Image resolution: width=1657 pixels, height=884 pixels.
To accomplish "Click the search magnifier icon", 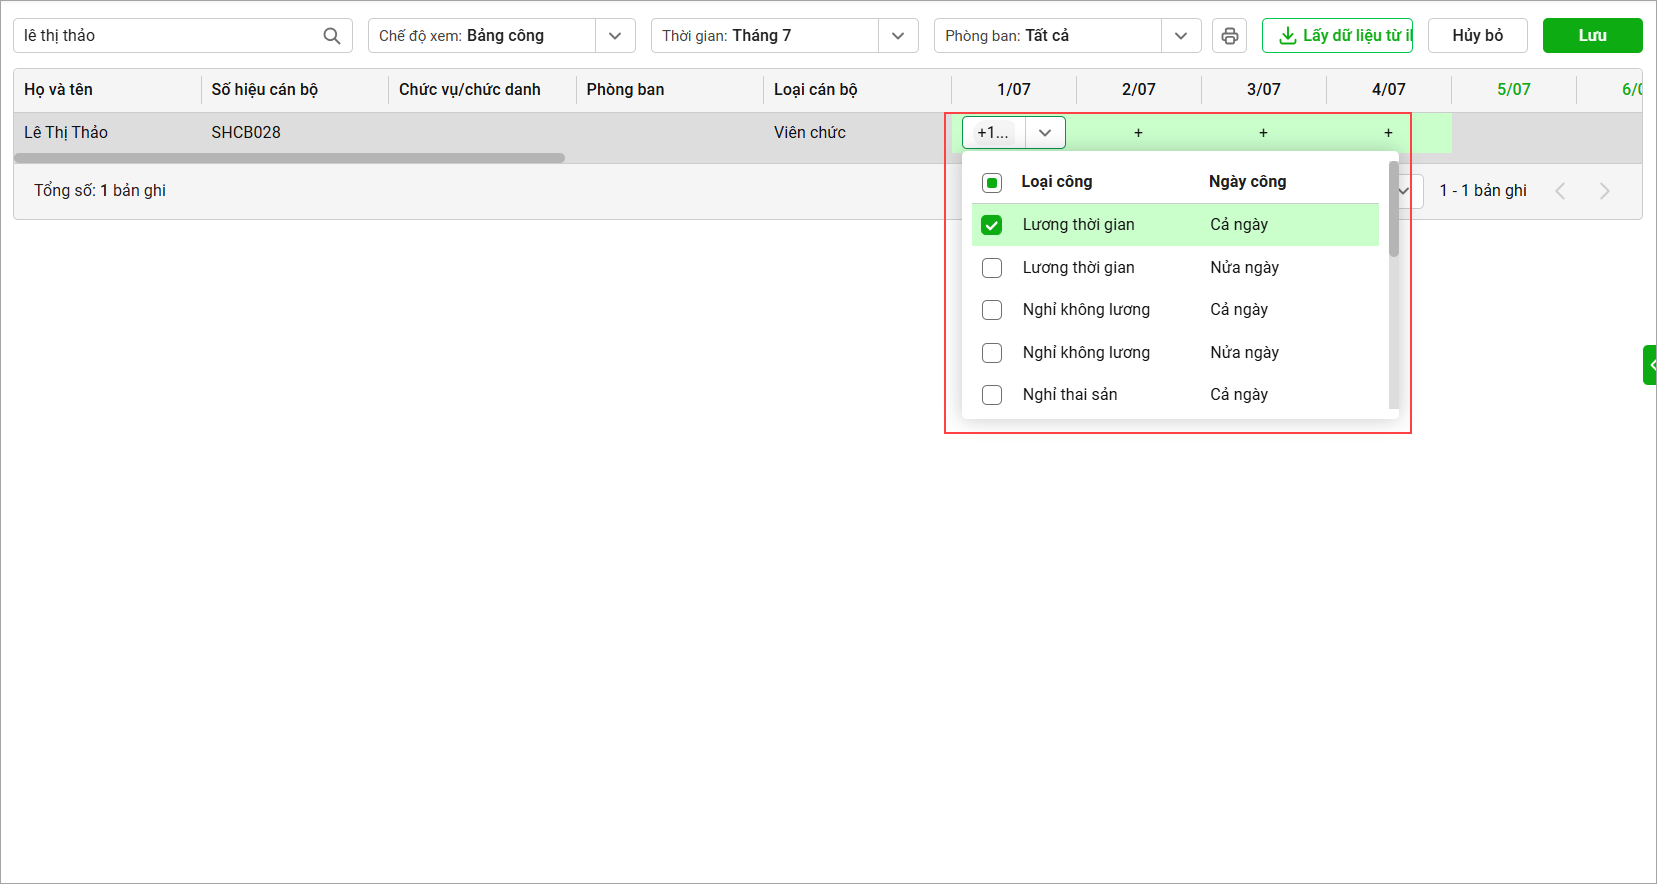I will coord(332,36).
